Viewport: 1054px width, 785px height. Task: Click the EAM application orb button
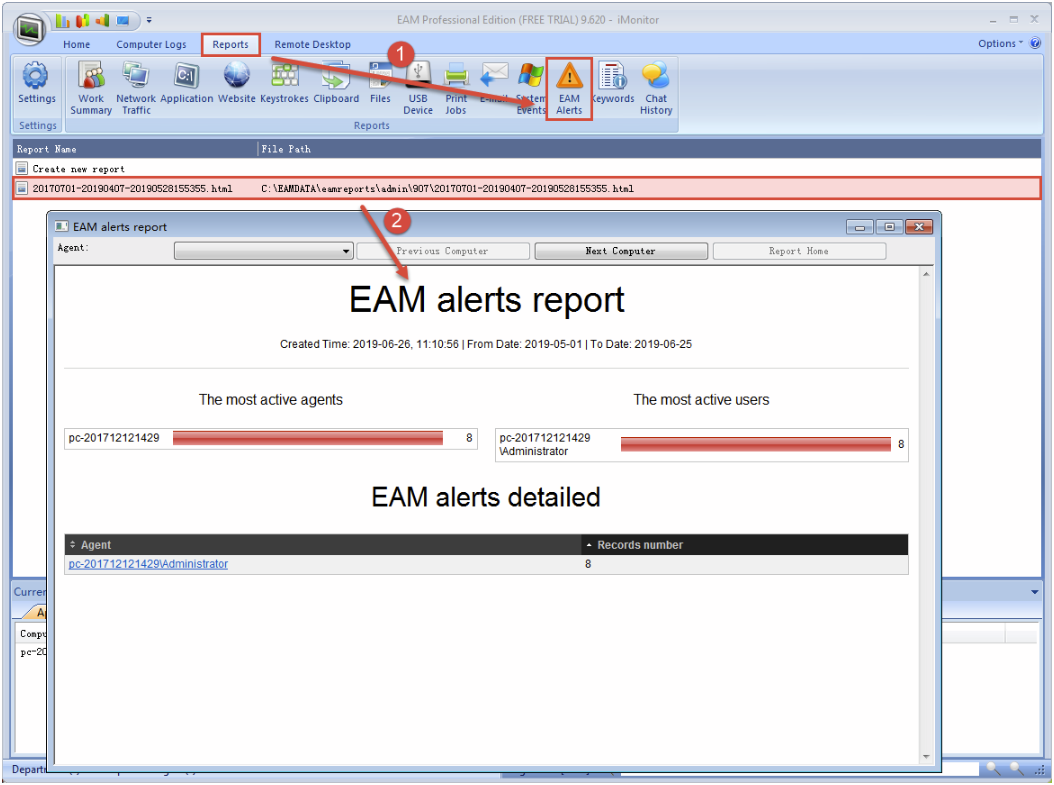pyautogui.click(x=30, y=29)
